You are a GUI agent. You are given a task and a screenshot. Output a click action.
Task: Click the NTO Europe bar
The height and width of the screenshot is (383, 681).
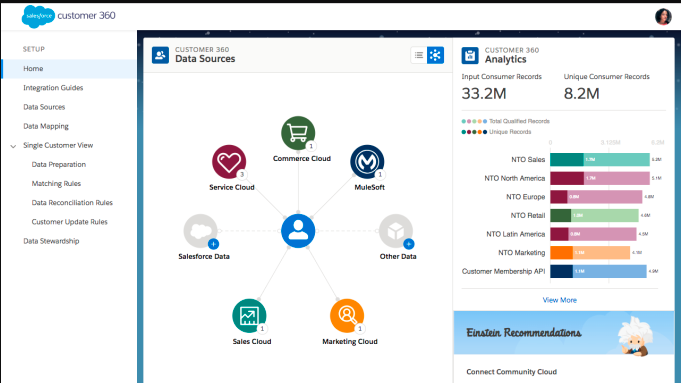pyautogui.click(x=596, y=197)
